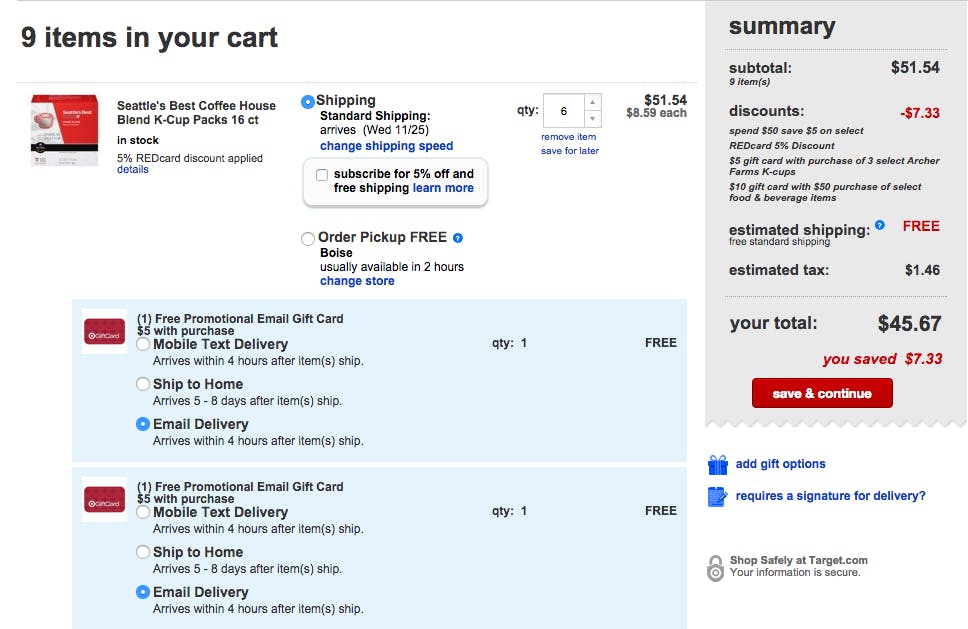Enable subscribe for 5% off checkbox

(322, 175)
